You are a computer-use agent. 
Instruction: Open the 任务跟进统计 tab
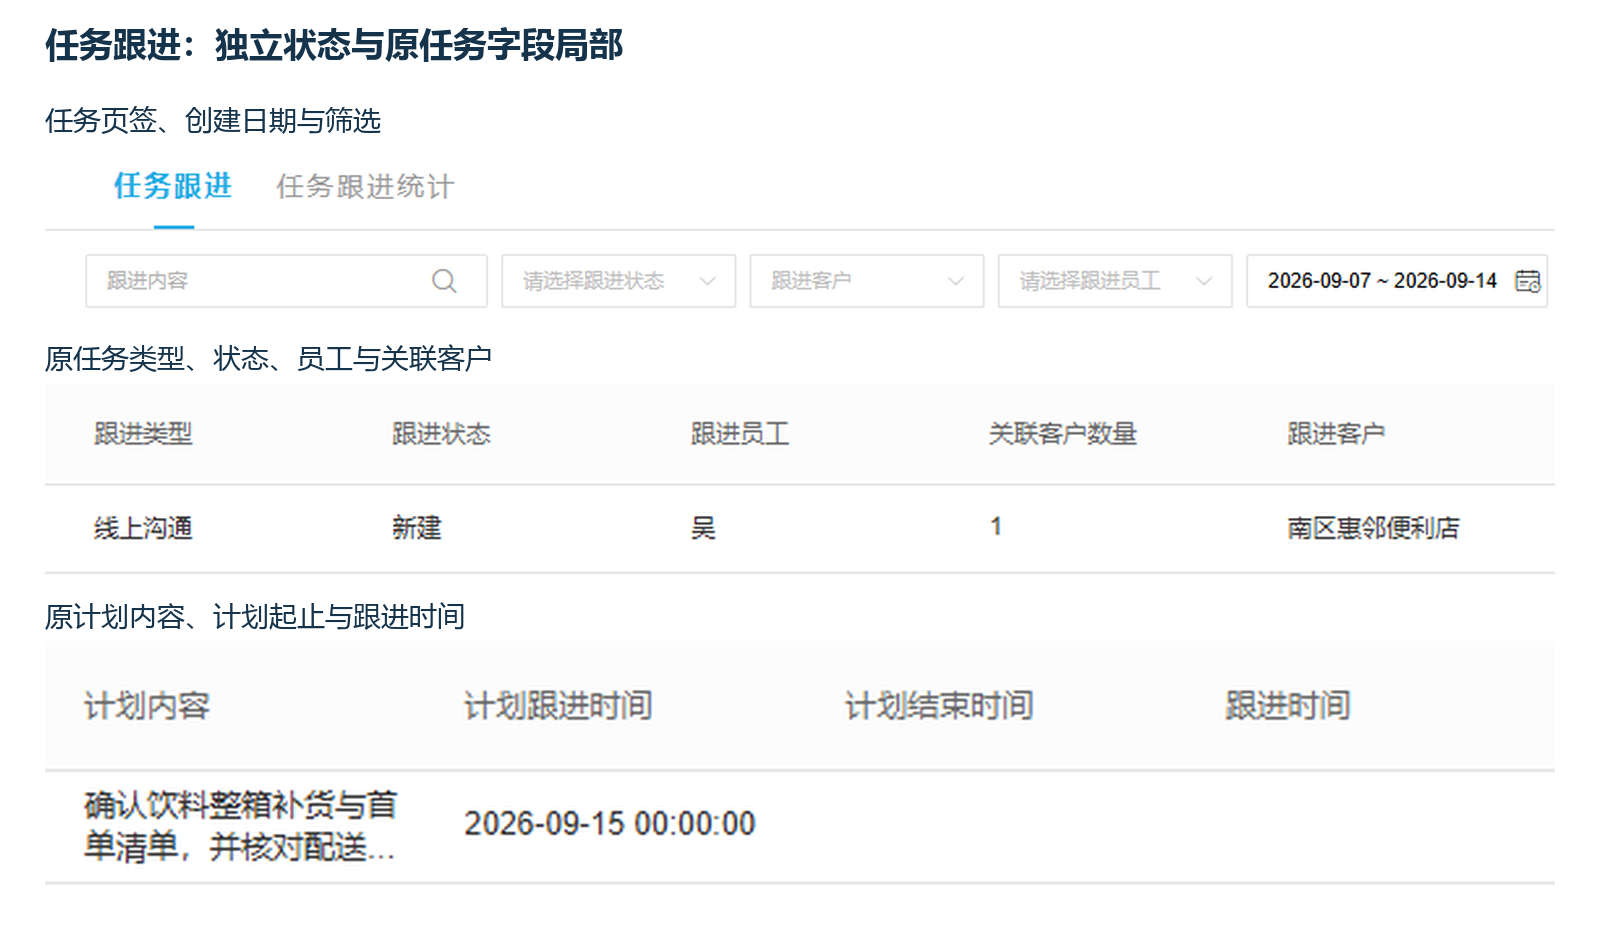(x=365, y=186)
